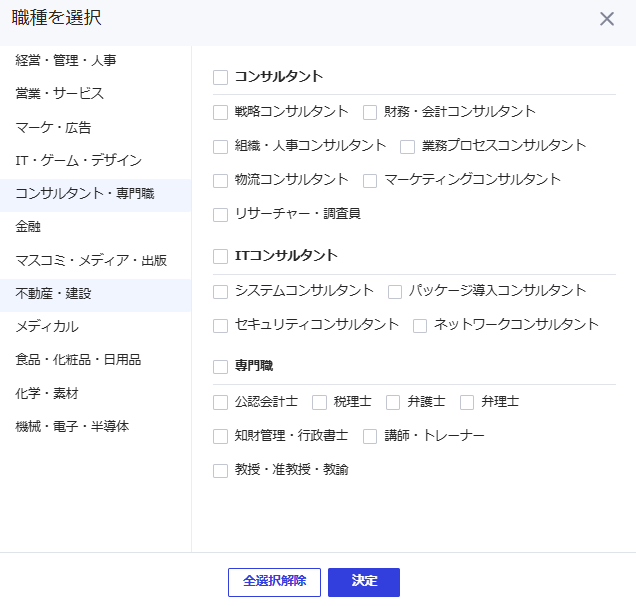
Task: Select the 食品・化粧品・日用品 category
Action: [x=95, y=360]
